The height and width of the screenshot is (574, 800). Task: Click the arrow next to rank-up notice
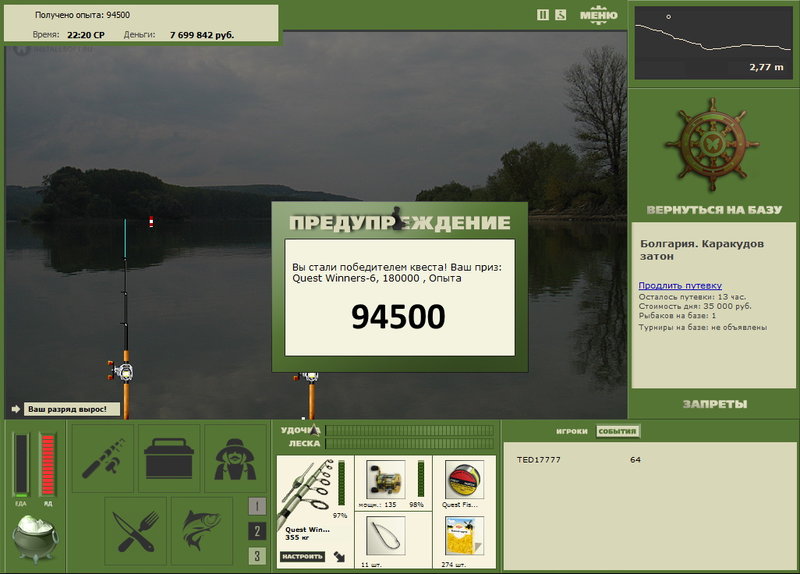coord(15,409)
